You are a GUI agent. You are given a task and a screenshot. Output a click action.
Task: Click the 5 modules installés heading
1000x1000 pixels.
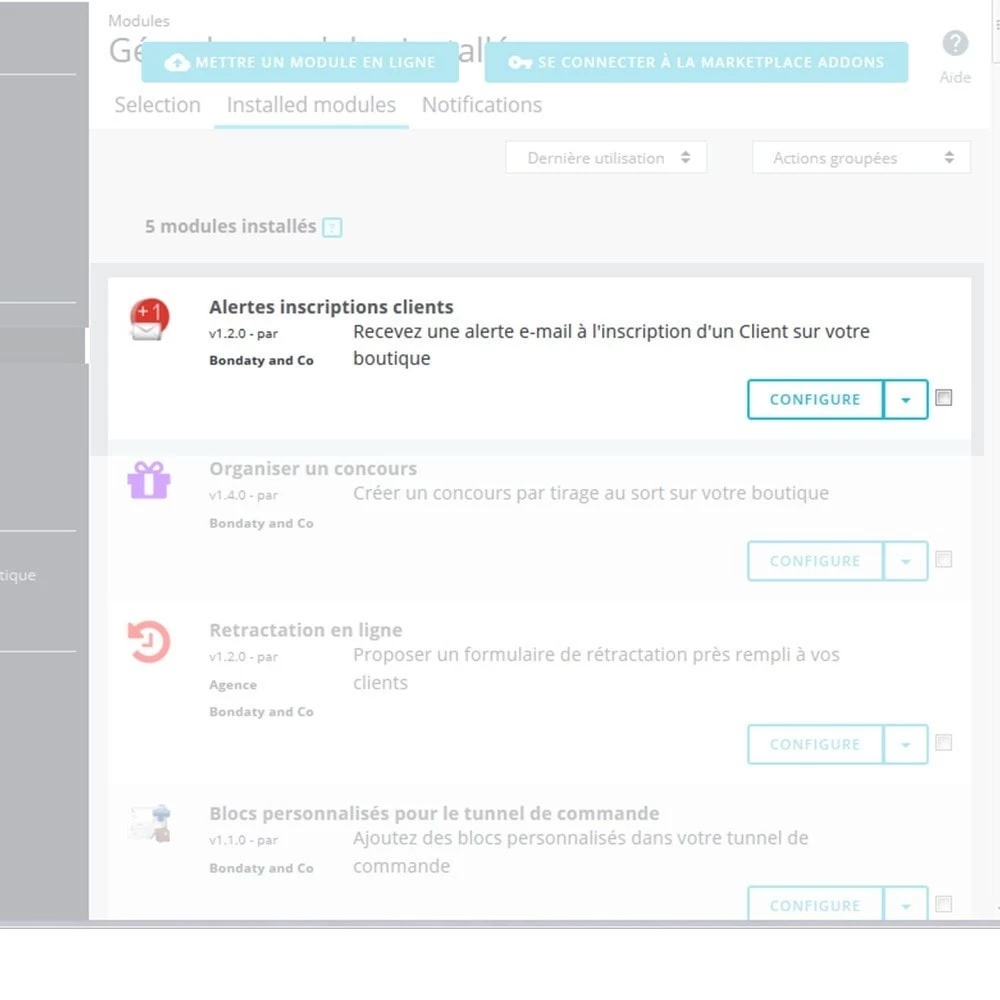click(230, 226)
